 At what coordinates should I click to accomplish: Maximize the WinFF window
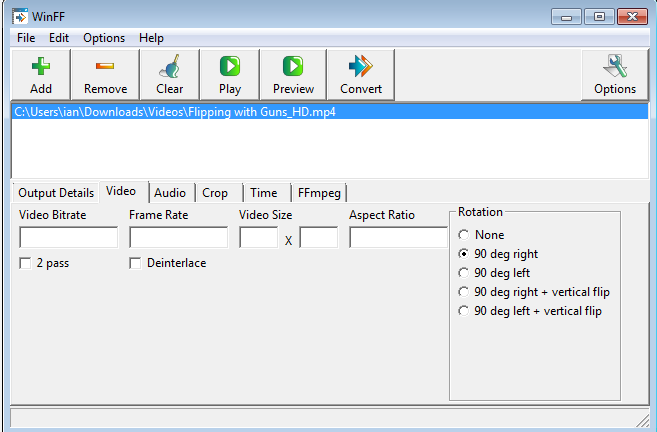(599, 17)
